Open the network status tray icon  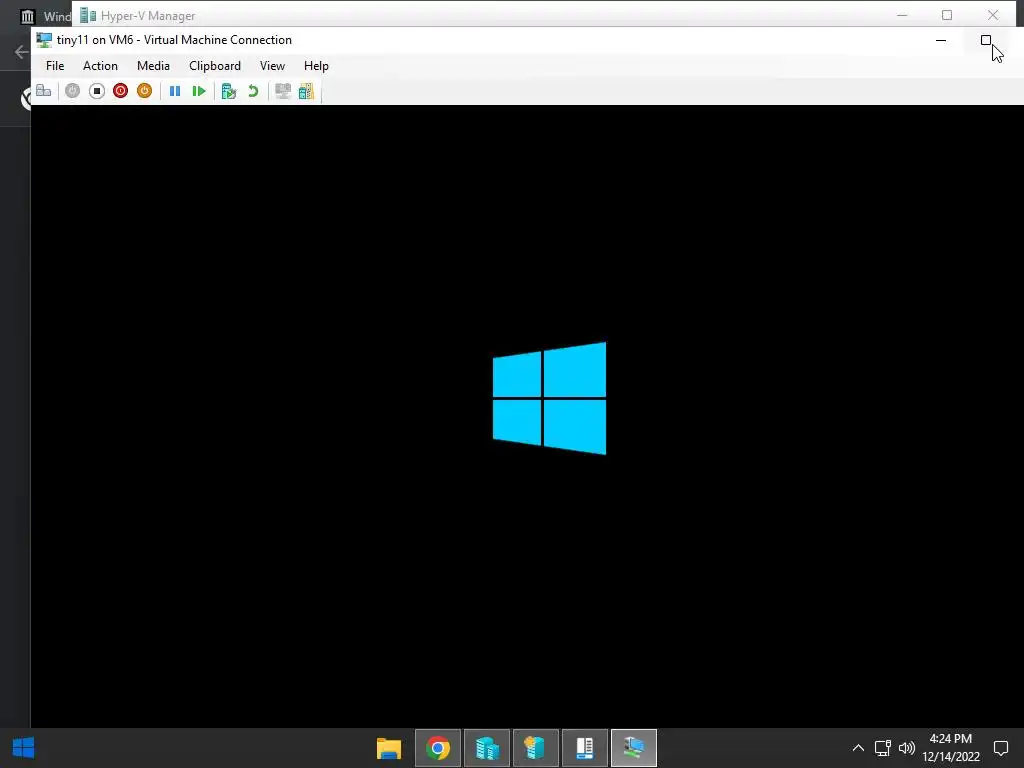883,748
